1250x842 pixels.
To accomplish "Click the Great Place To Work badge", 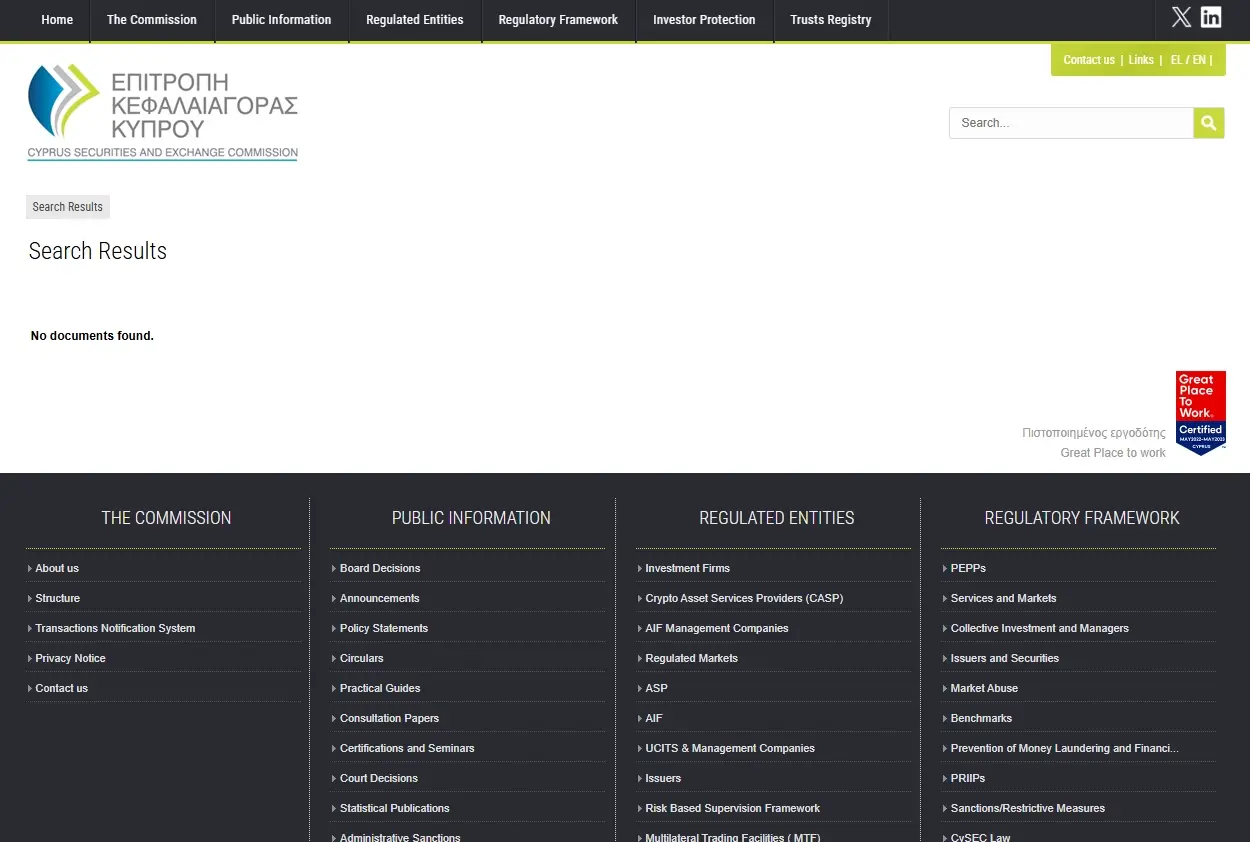I will coord(1200,413).
